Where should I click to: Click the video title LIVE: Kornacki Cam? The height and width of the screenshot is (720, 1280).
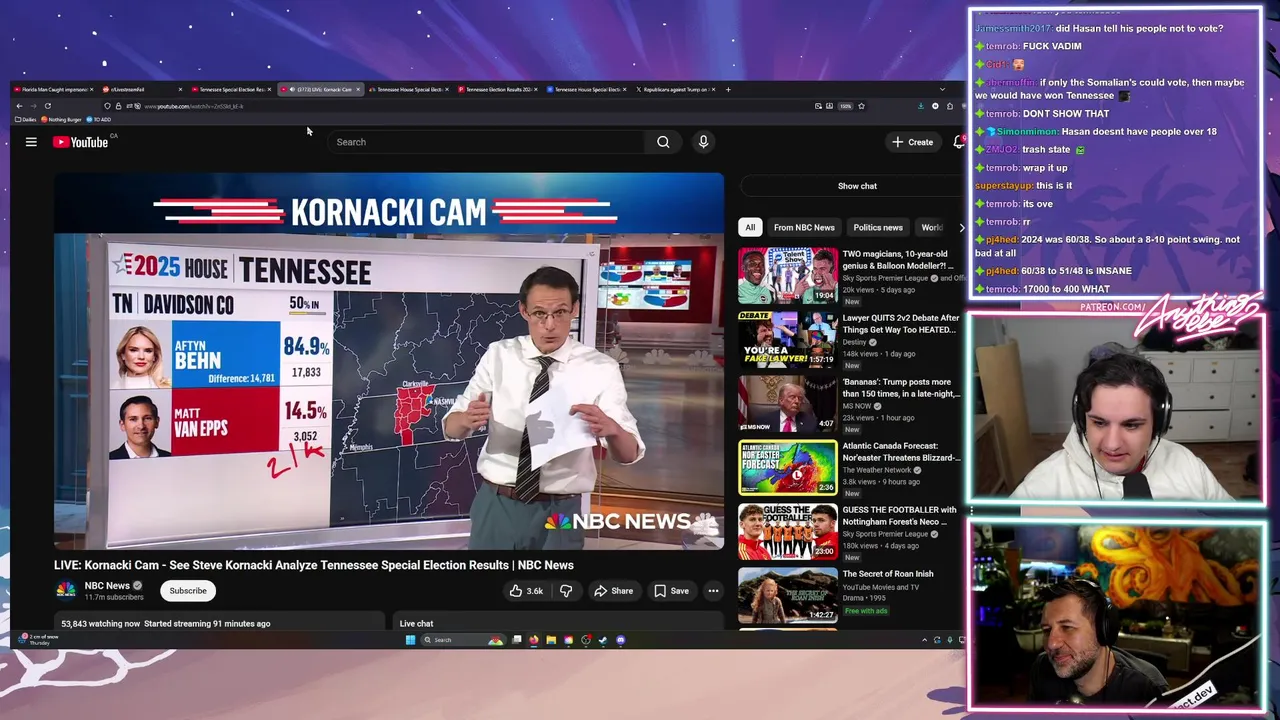[x=314, y=565]
